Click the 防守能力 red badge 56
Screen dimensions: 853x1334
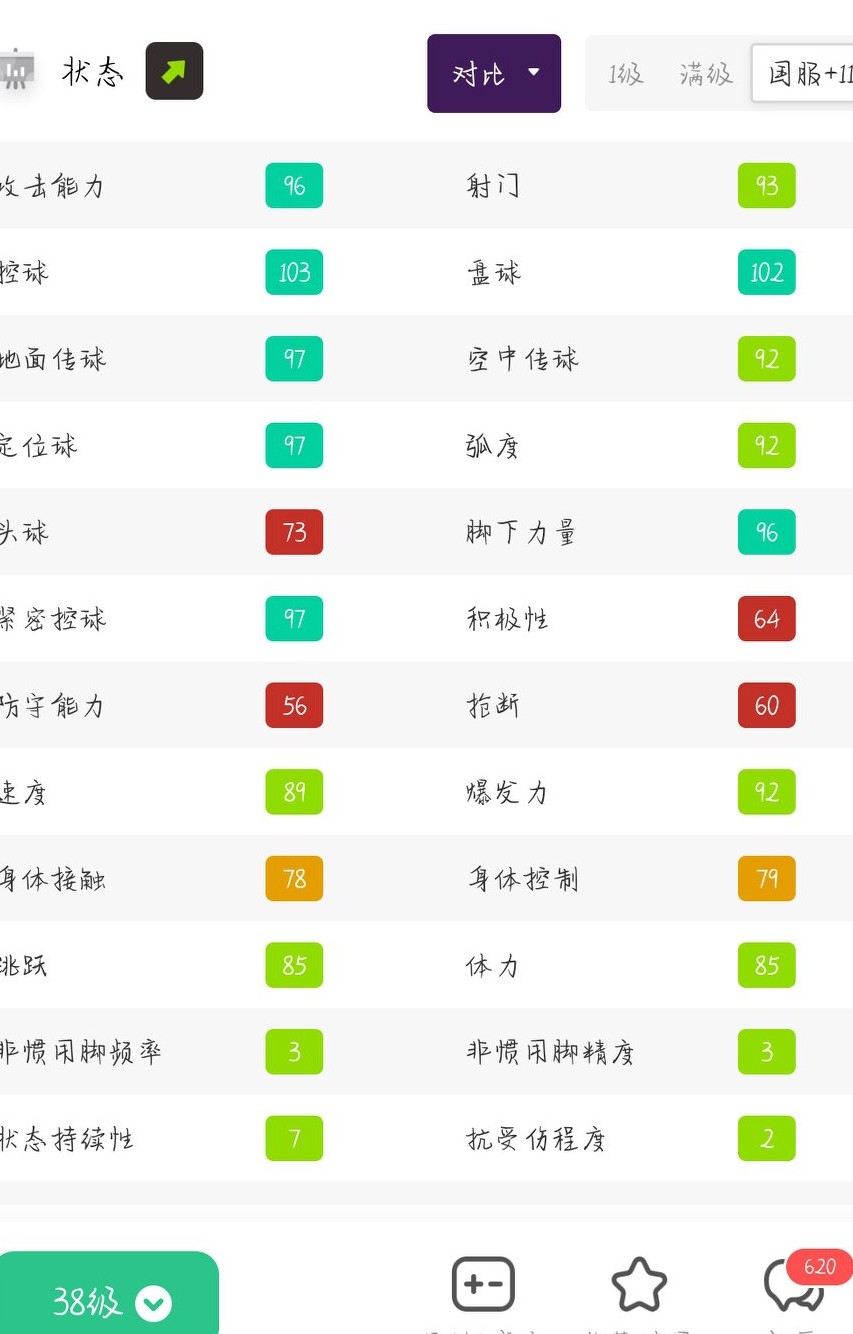point(294,705)
